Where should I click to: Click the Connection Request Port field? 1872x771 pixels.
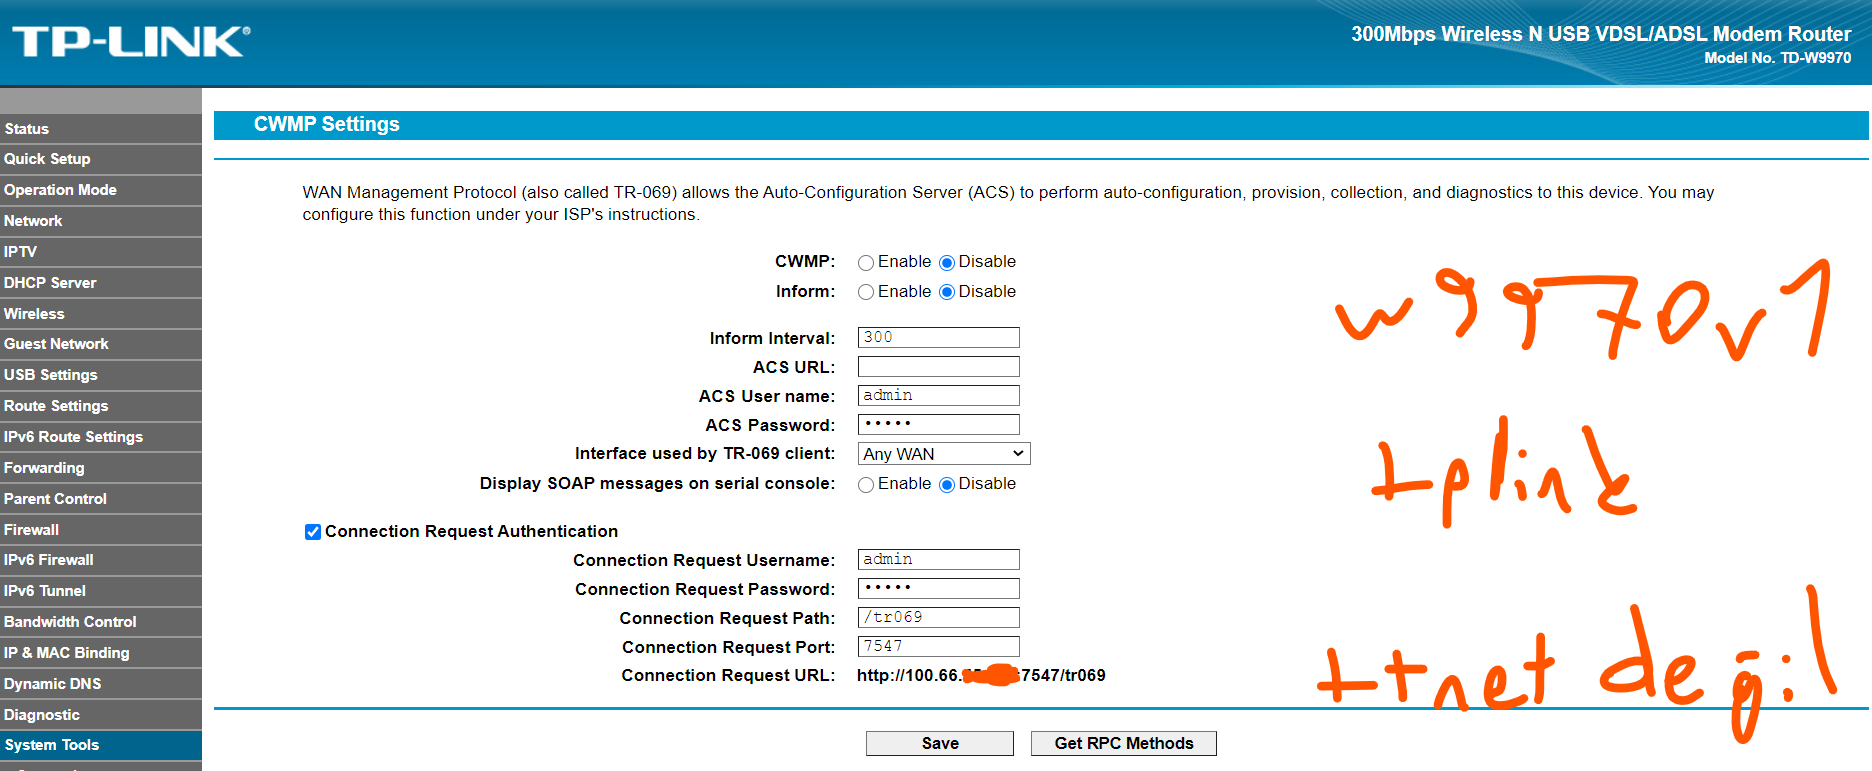[x=939, y=647]
